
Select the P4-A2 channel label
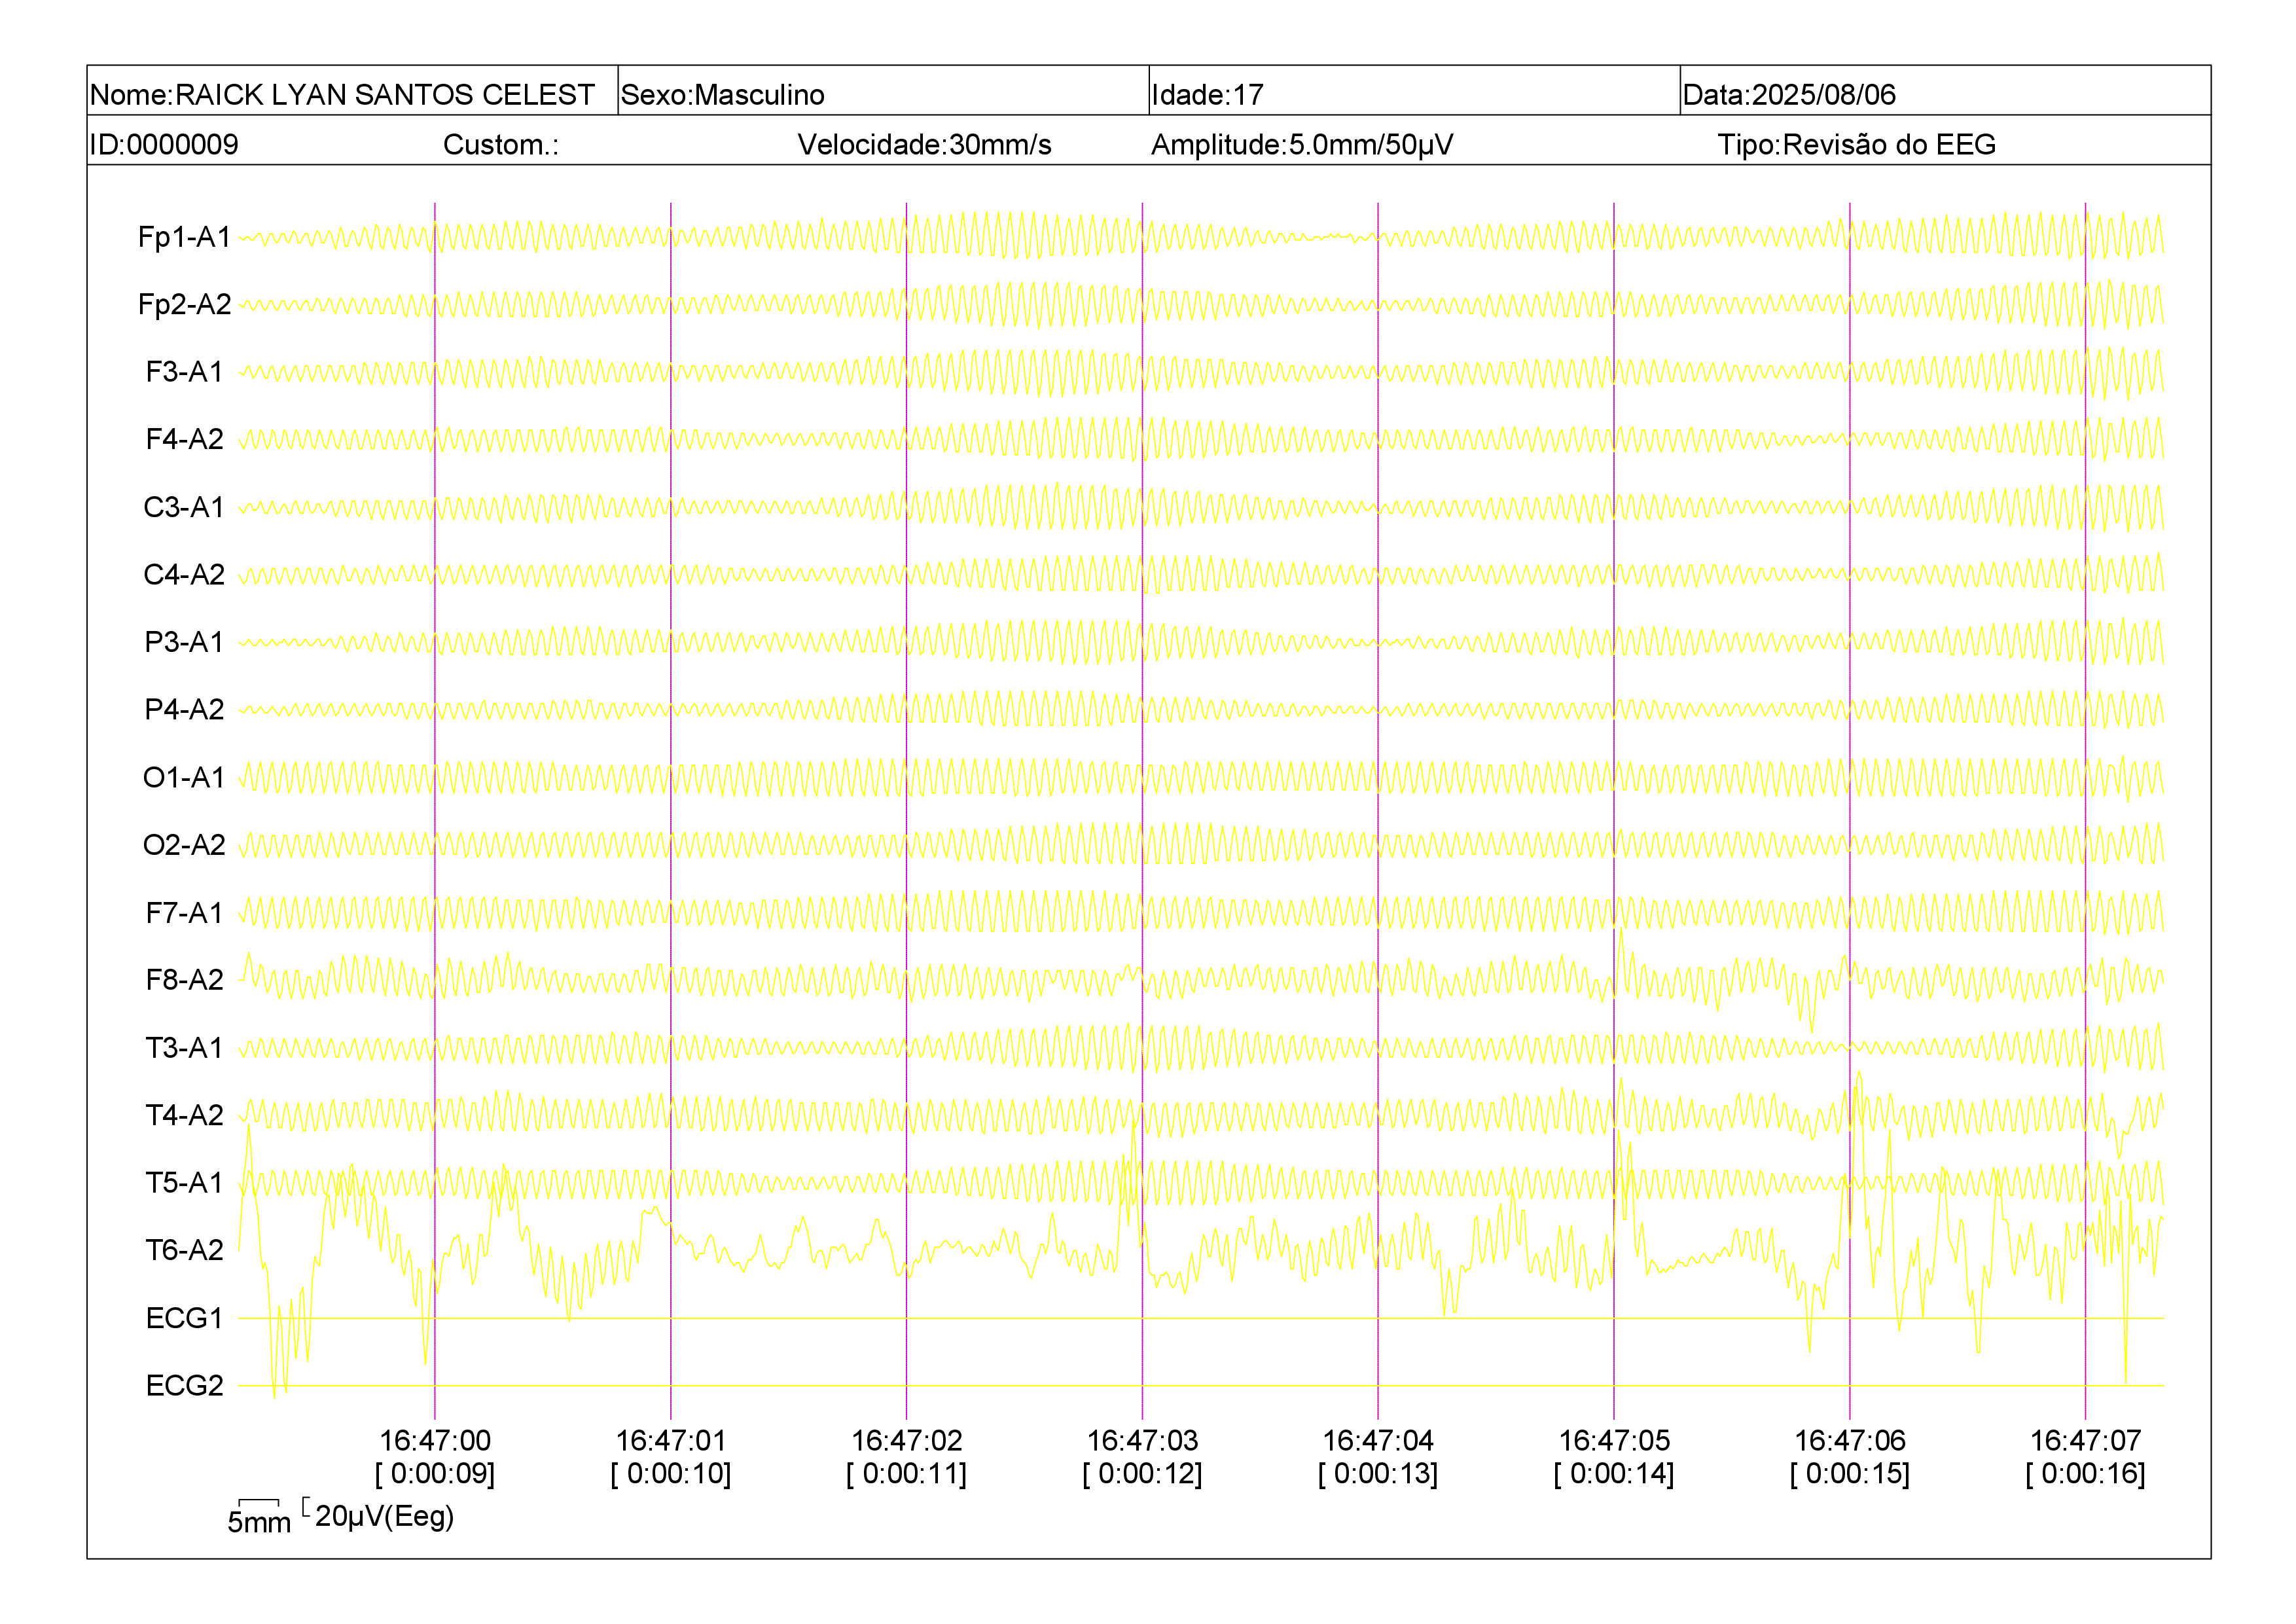click(x=185, y=709)
